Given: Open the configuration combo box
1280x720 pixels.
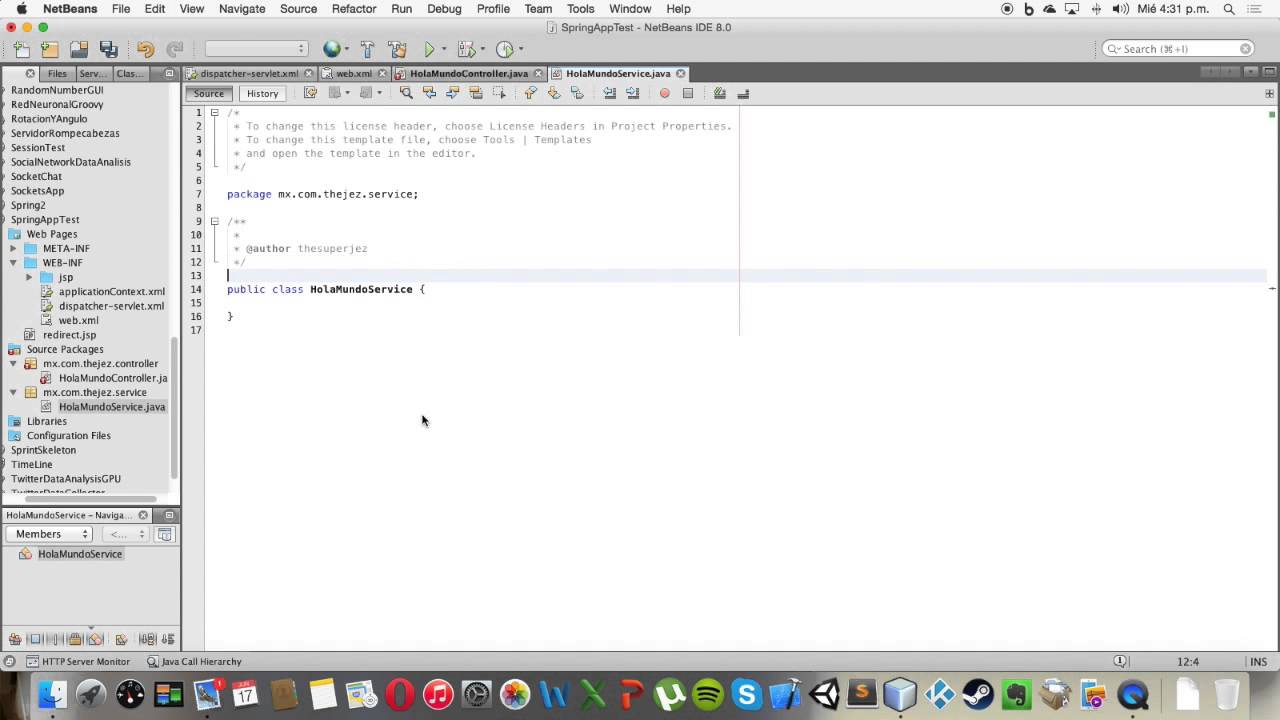Looking at the screenshot, I should click(x=256, y=49).
